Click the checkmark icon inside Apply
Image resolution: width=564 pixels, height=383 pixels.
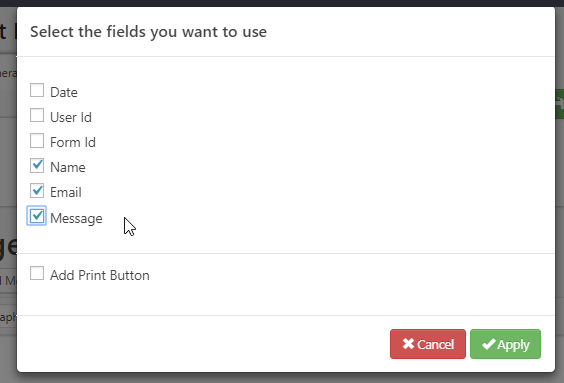pyautogui.click(x=488, y=344)
